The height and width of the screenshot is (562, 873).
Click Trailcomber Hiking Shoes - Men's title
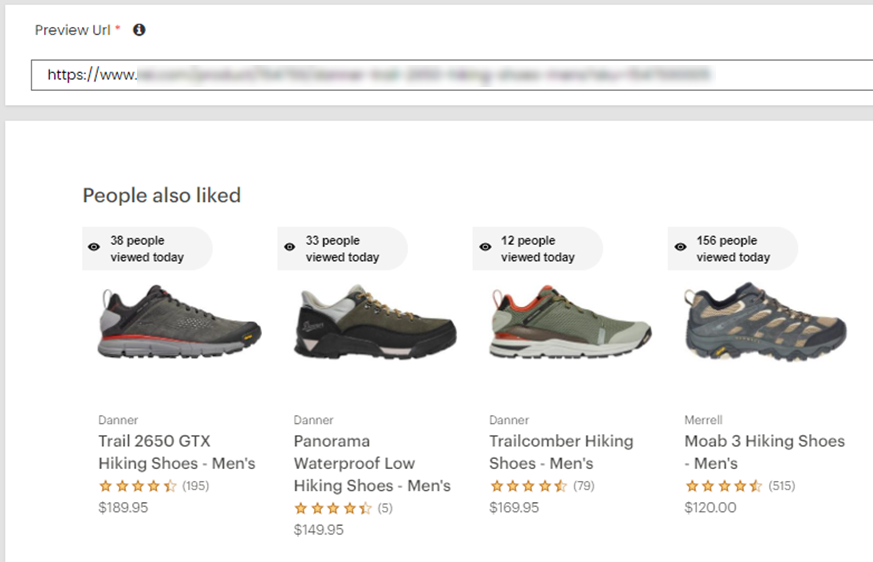point(561,452)
